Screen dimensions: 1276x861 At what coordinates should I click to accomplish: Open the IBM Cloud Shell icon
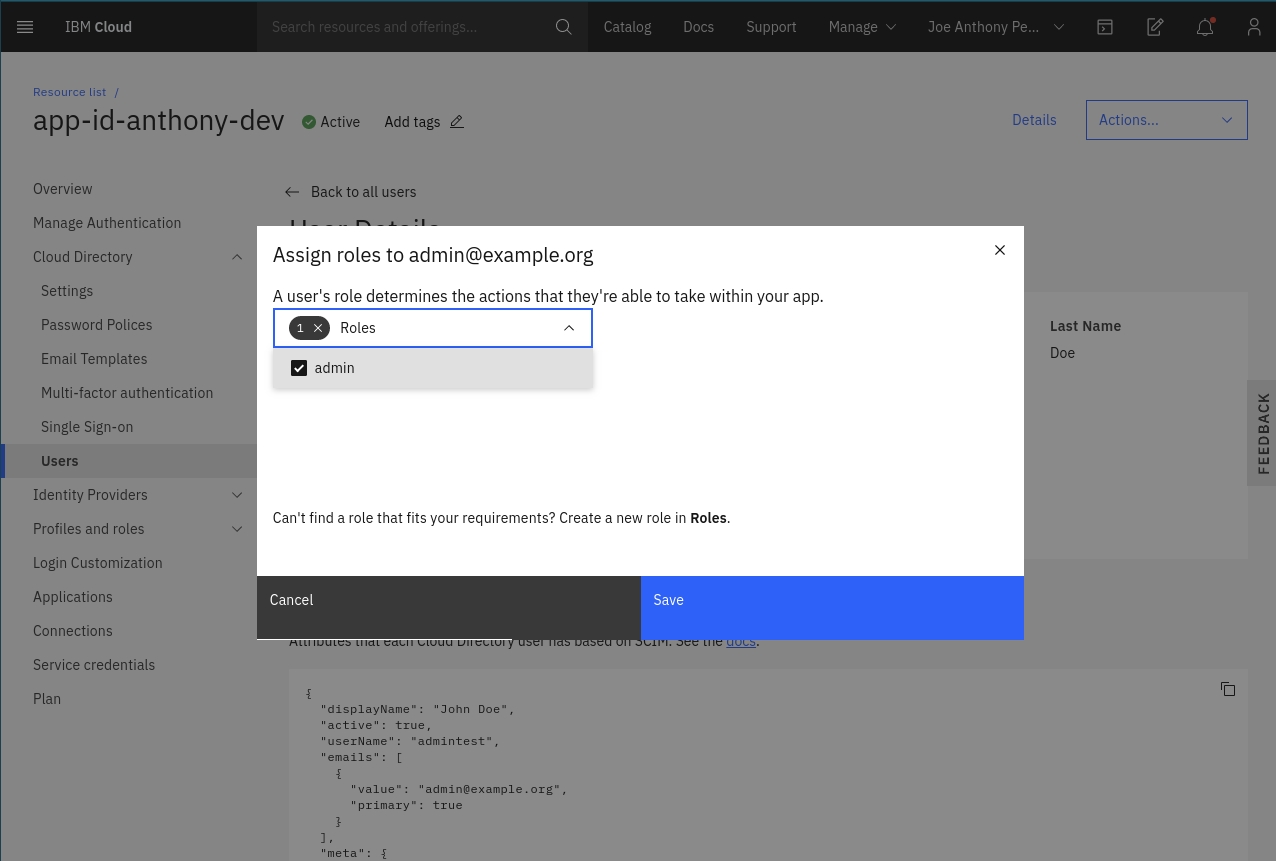1105,27
